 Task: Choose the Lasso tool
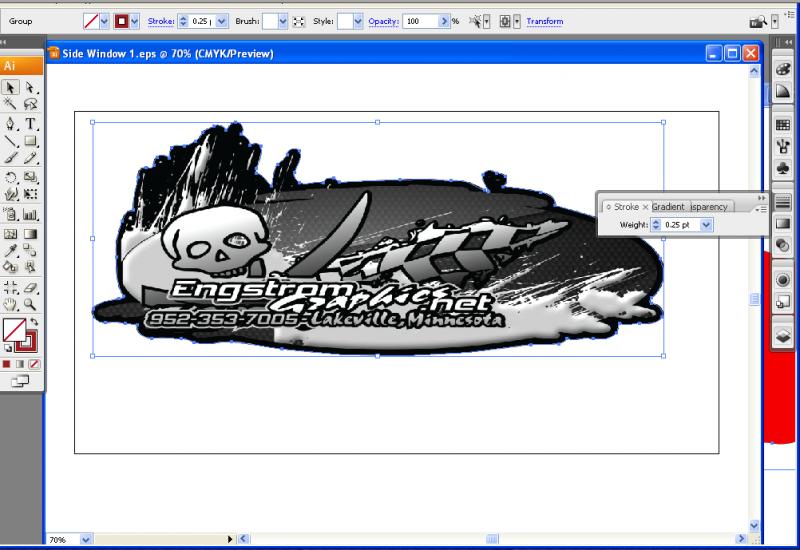pos(31,105)
